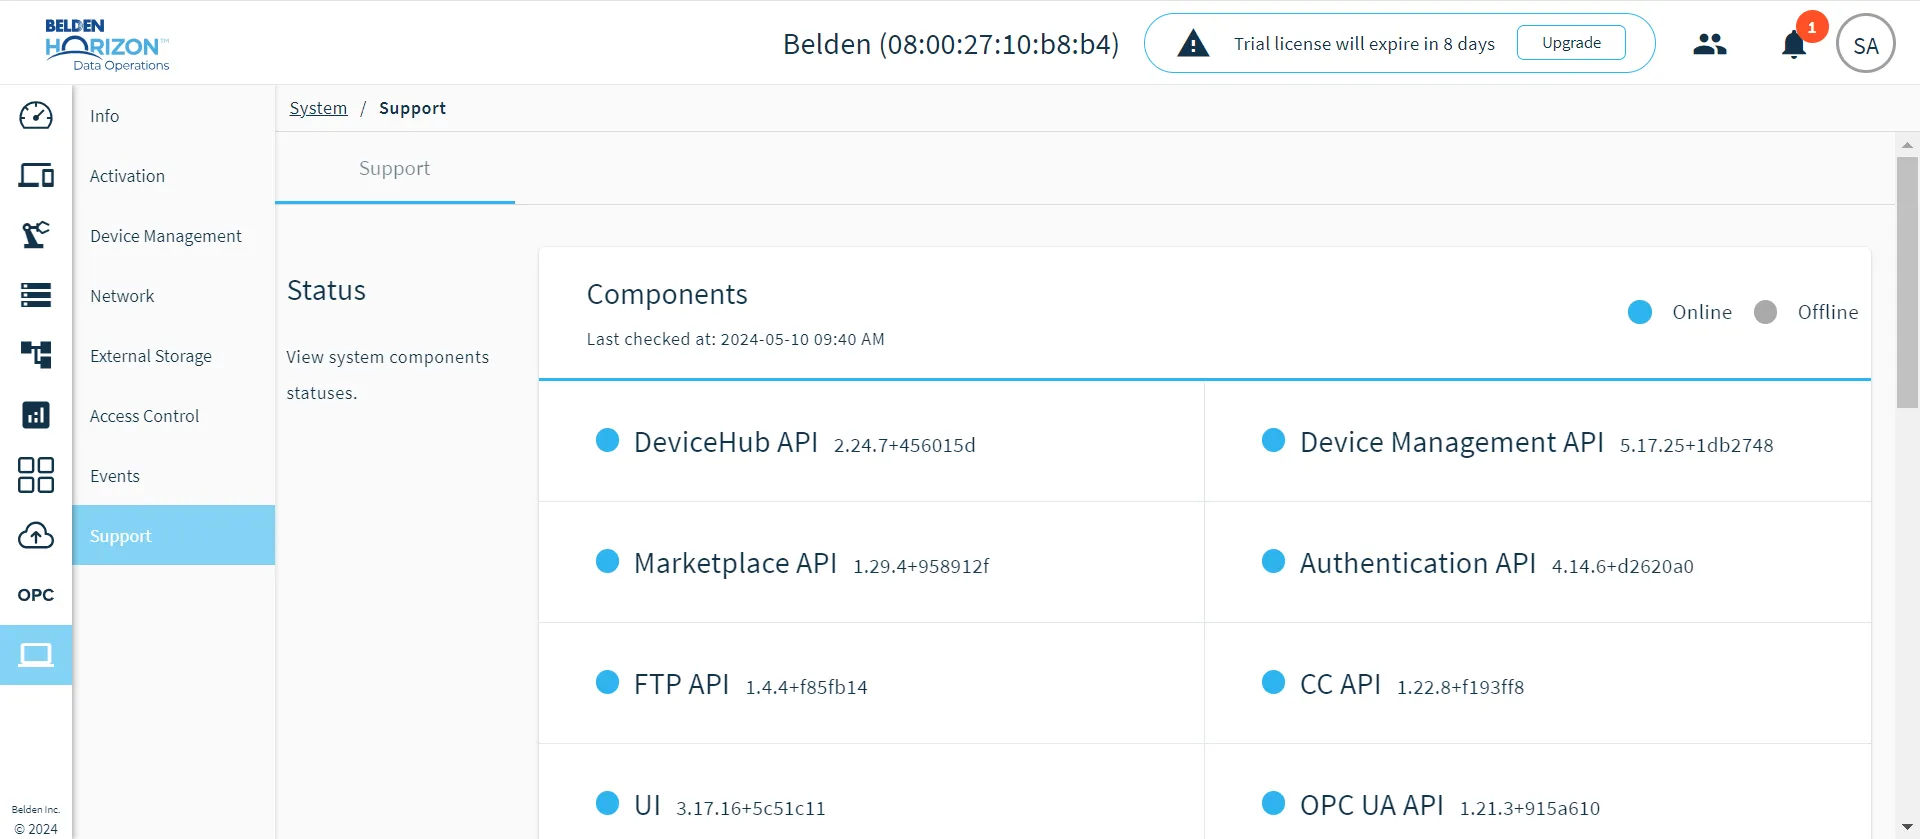Click the FTP API component label
Image resolution: width=1920 pixels, height=839 pixels.
click(681, 684)
